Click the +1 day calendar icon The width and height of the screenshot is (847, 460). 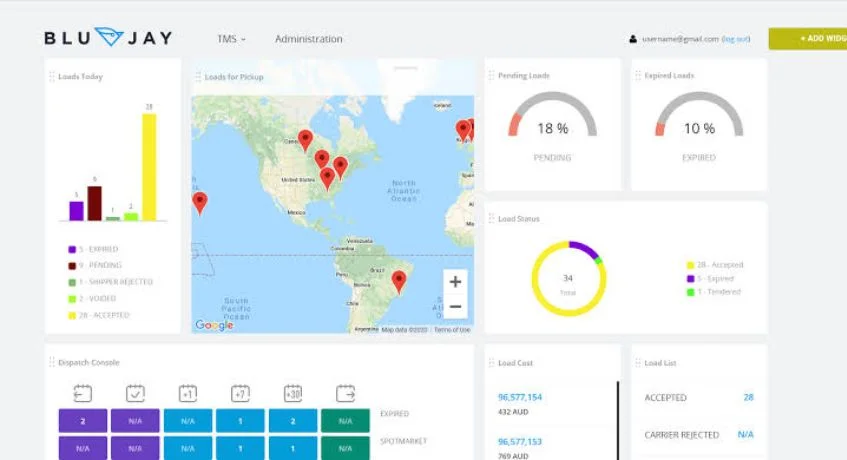pos(187,393)
